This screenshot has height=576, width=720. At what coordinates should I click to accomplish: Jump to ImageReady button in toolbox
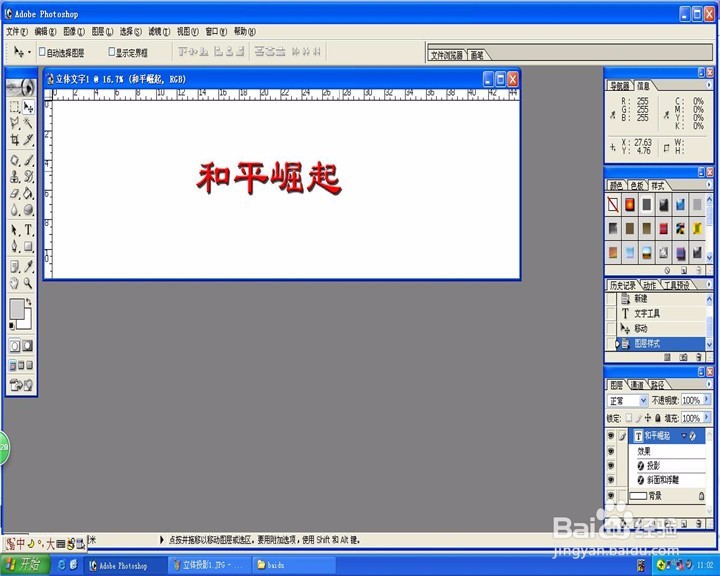pyautogui.click(x=21, y=385)
